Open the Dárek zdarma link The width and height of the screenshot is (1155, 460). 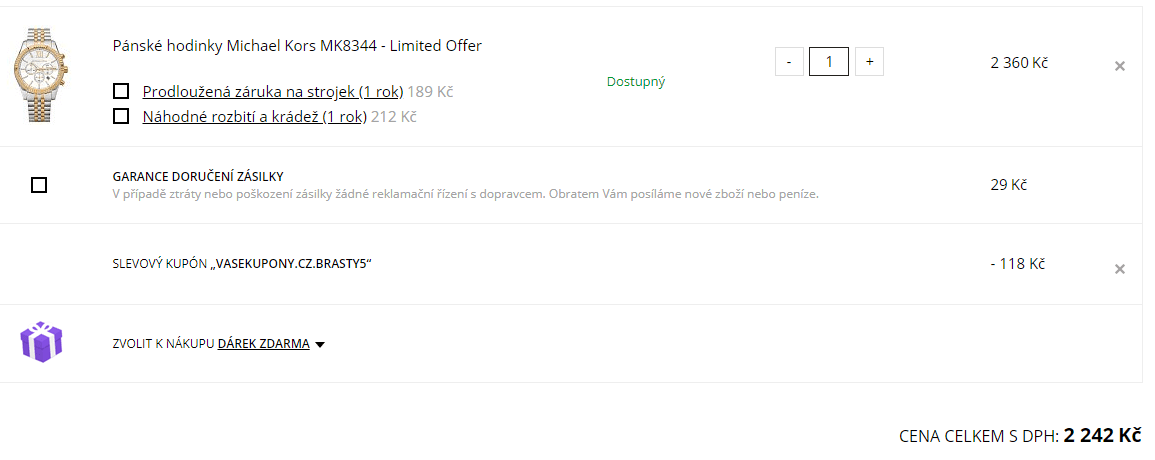click(263, 344)
